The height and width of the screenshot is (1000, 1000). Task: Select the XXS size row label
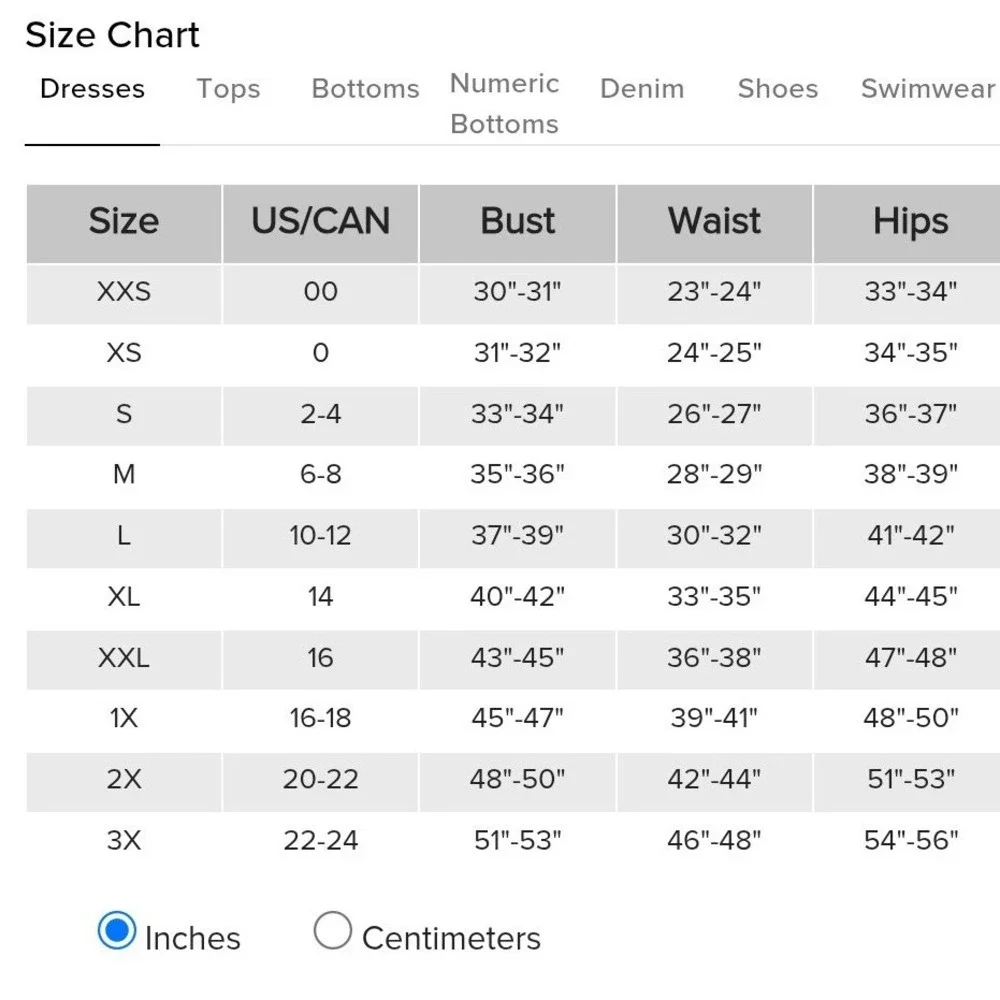(x=124, y=291)
